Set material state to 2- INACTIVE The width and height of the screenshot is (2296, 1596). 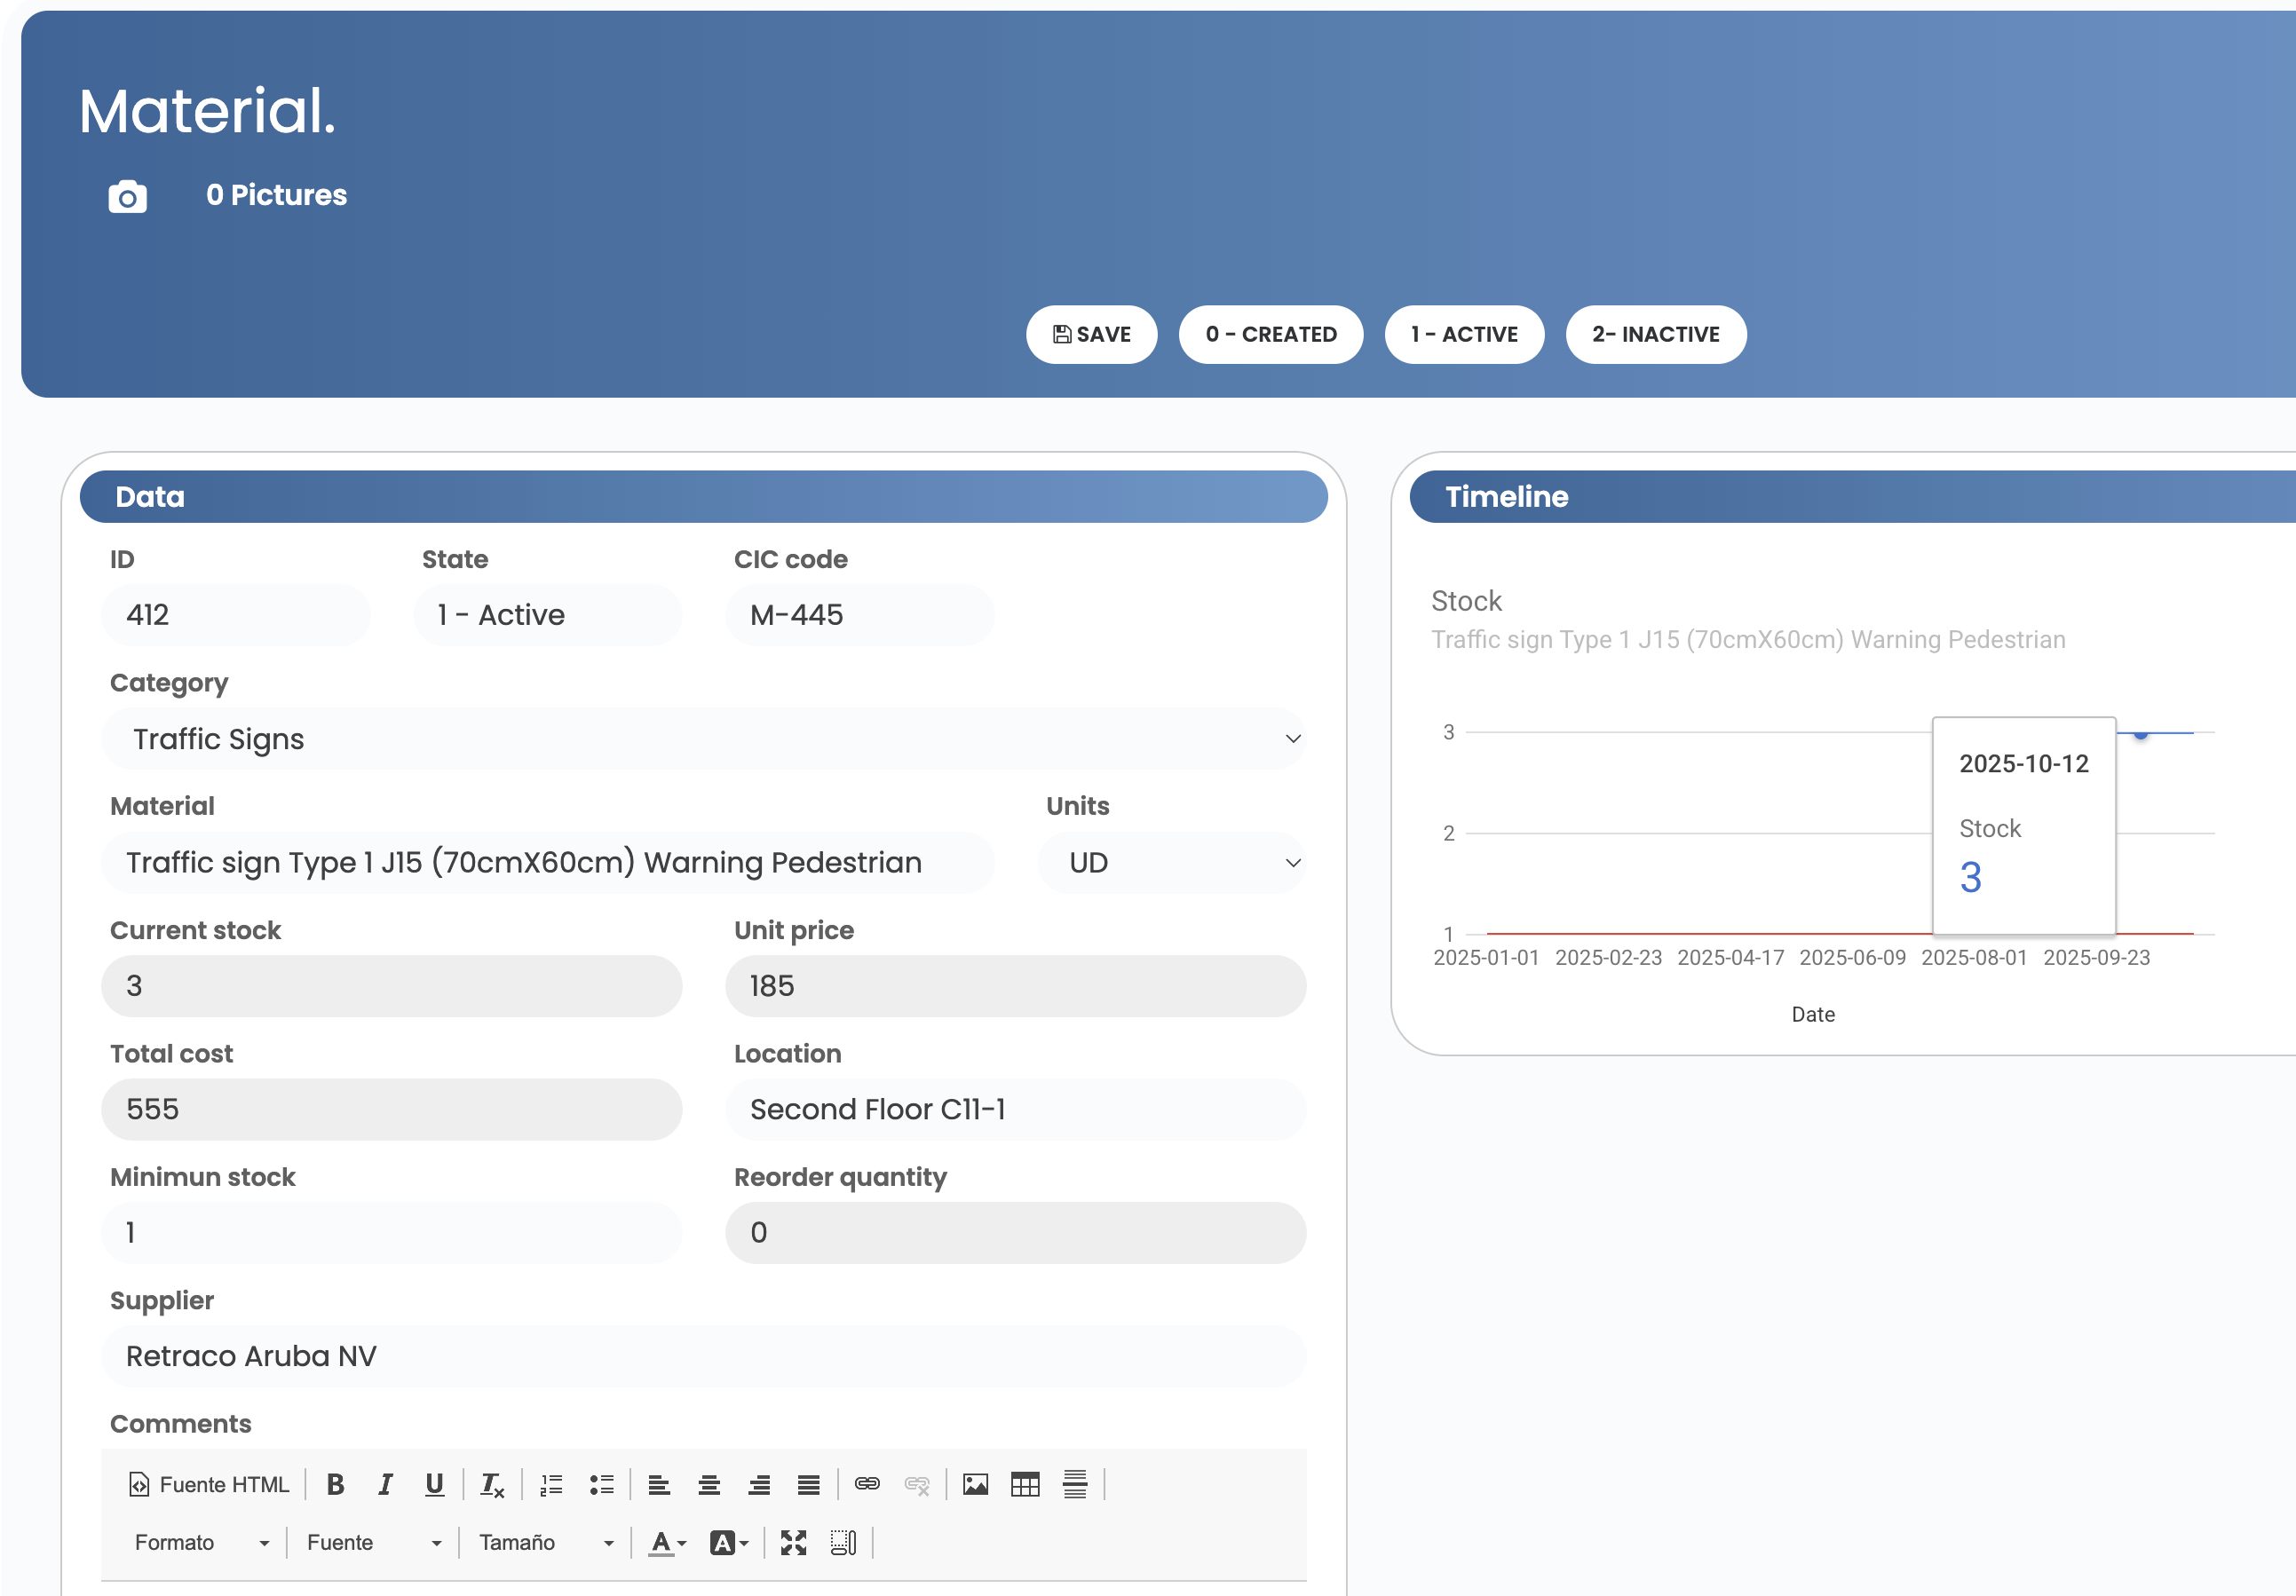pos(1655,334)
